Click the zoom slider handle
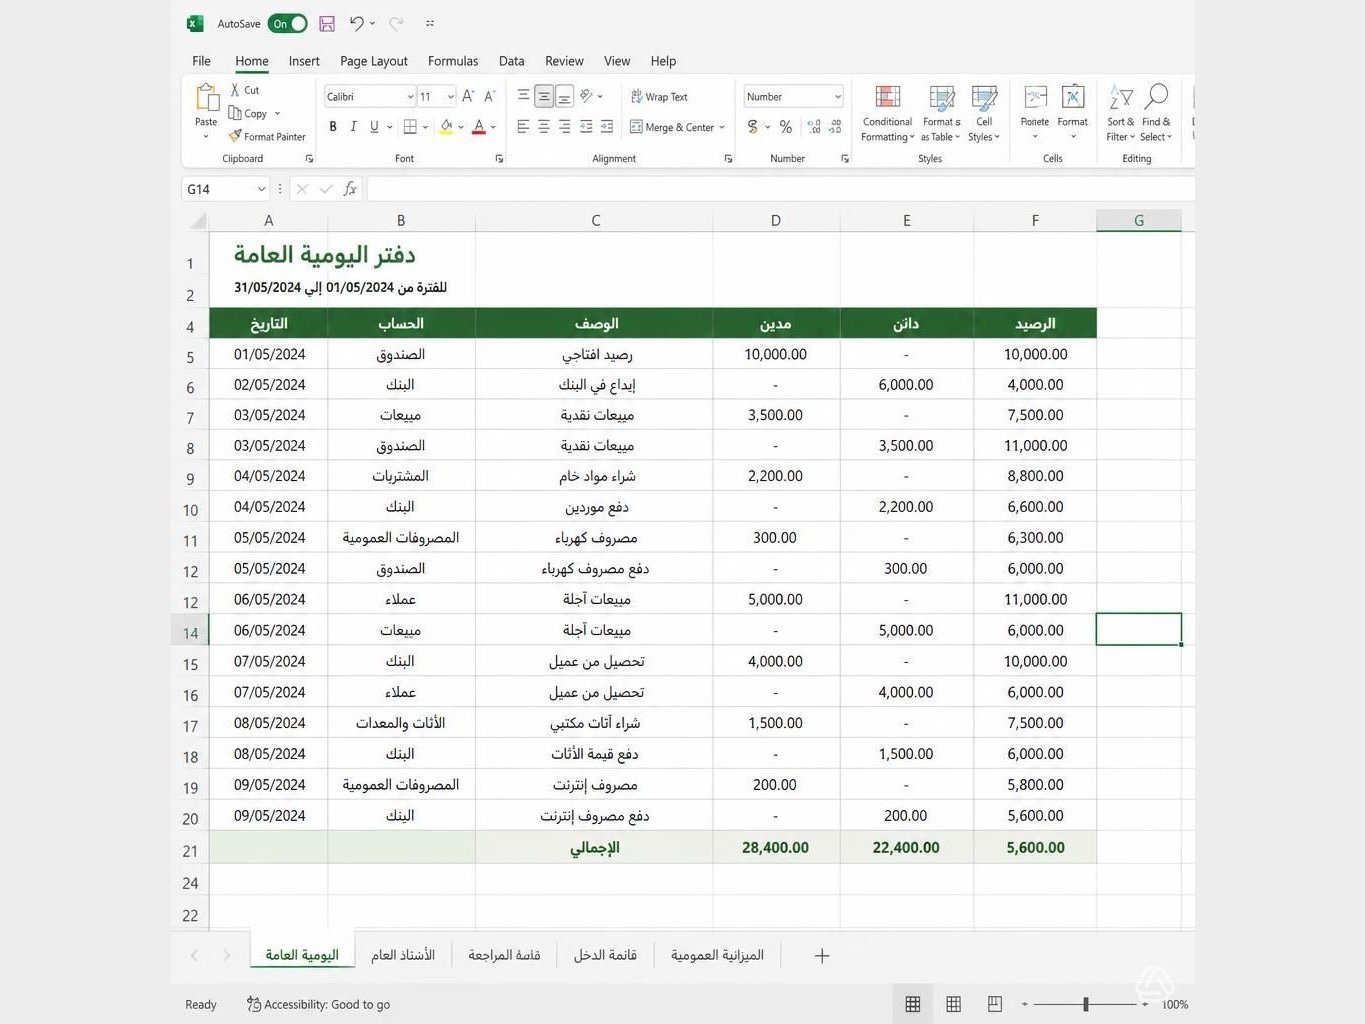This screenshot has height=1024, width=1365. coord(1086,1003)
